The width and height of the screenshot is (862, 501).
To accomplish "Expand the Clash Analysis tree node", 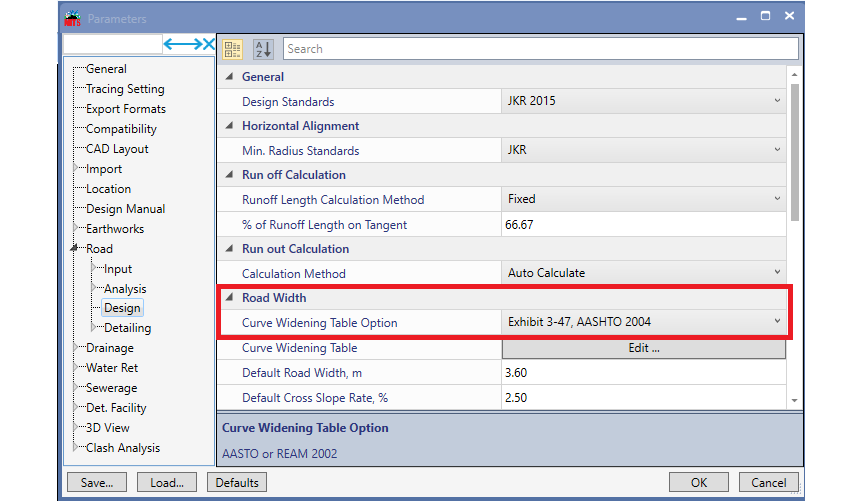I will point(76,447).
